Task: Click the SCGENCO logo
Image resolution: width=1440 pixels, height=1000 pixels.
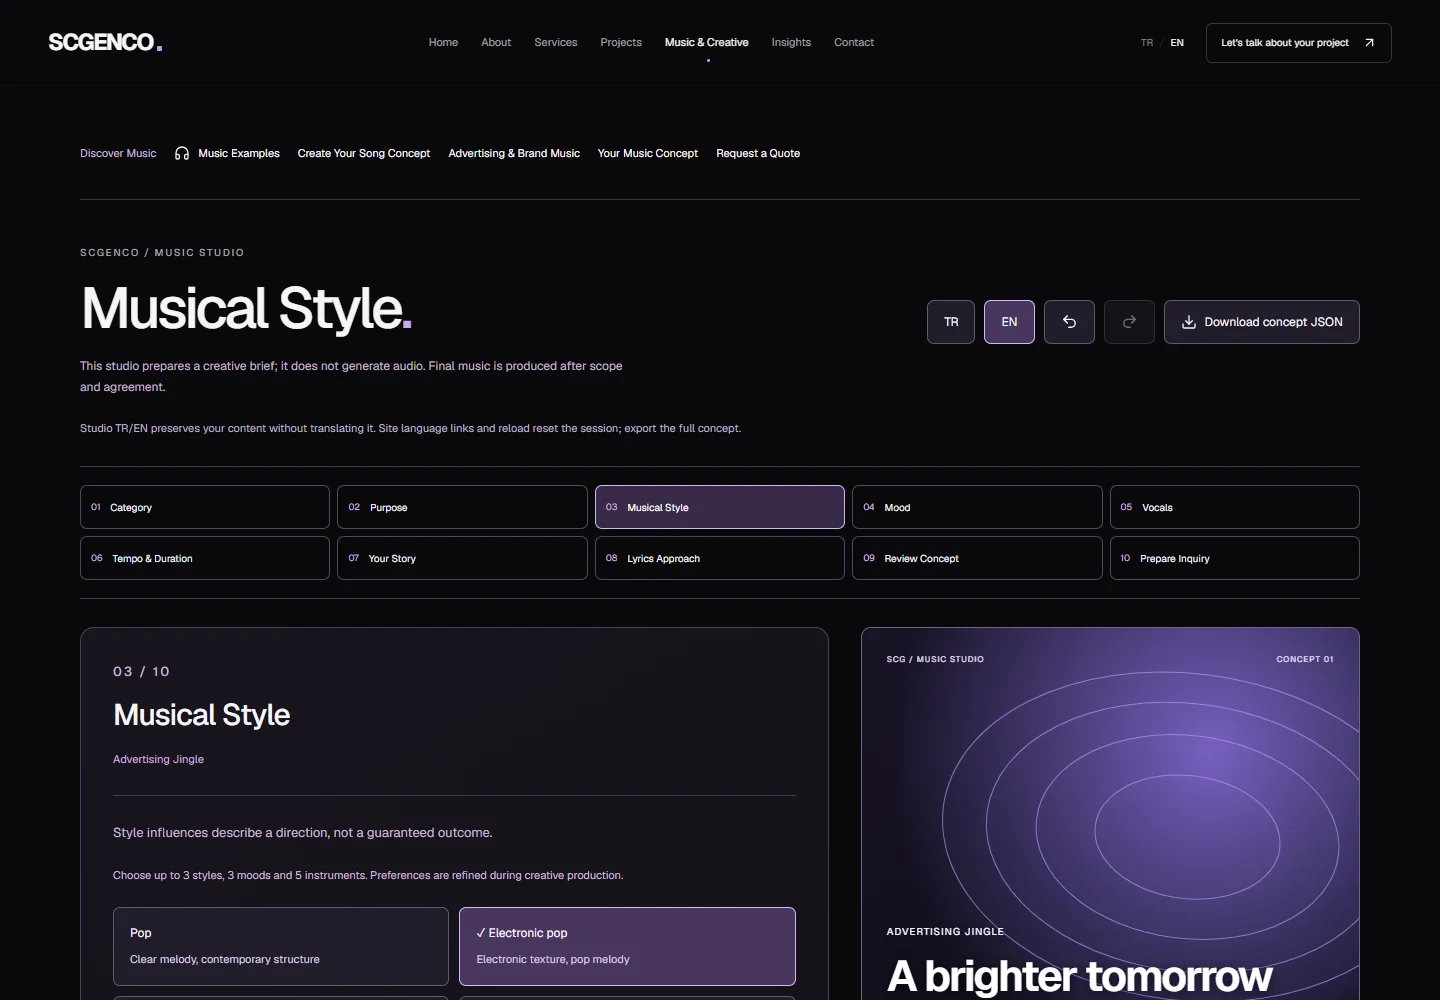Action: click(105, 42)
